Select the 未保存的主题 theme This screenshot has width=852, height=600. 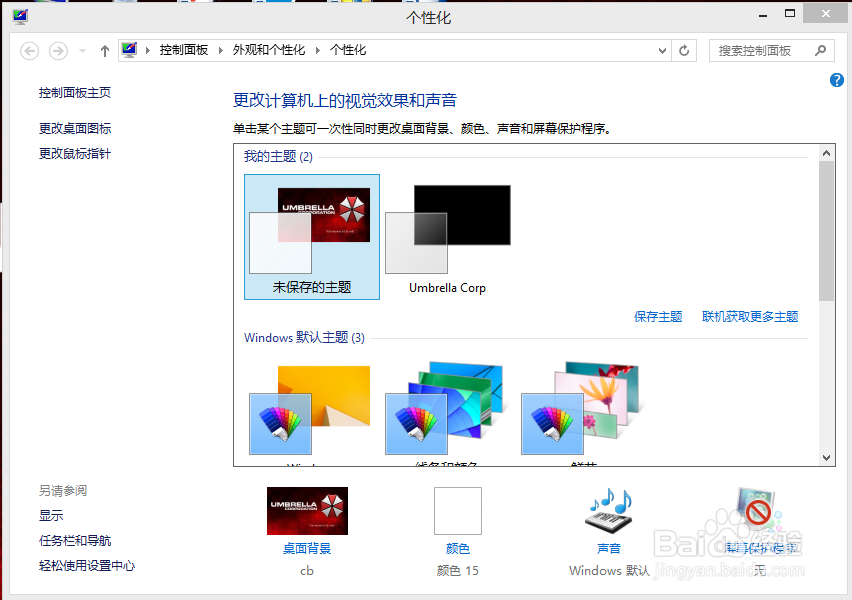point(312,237)
